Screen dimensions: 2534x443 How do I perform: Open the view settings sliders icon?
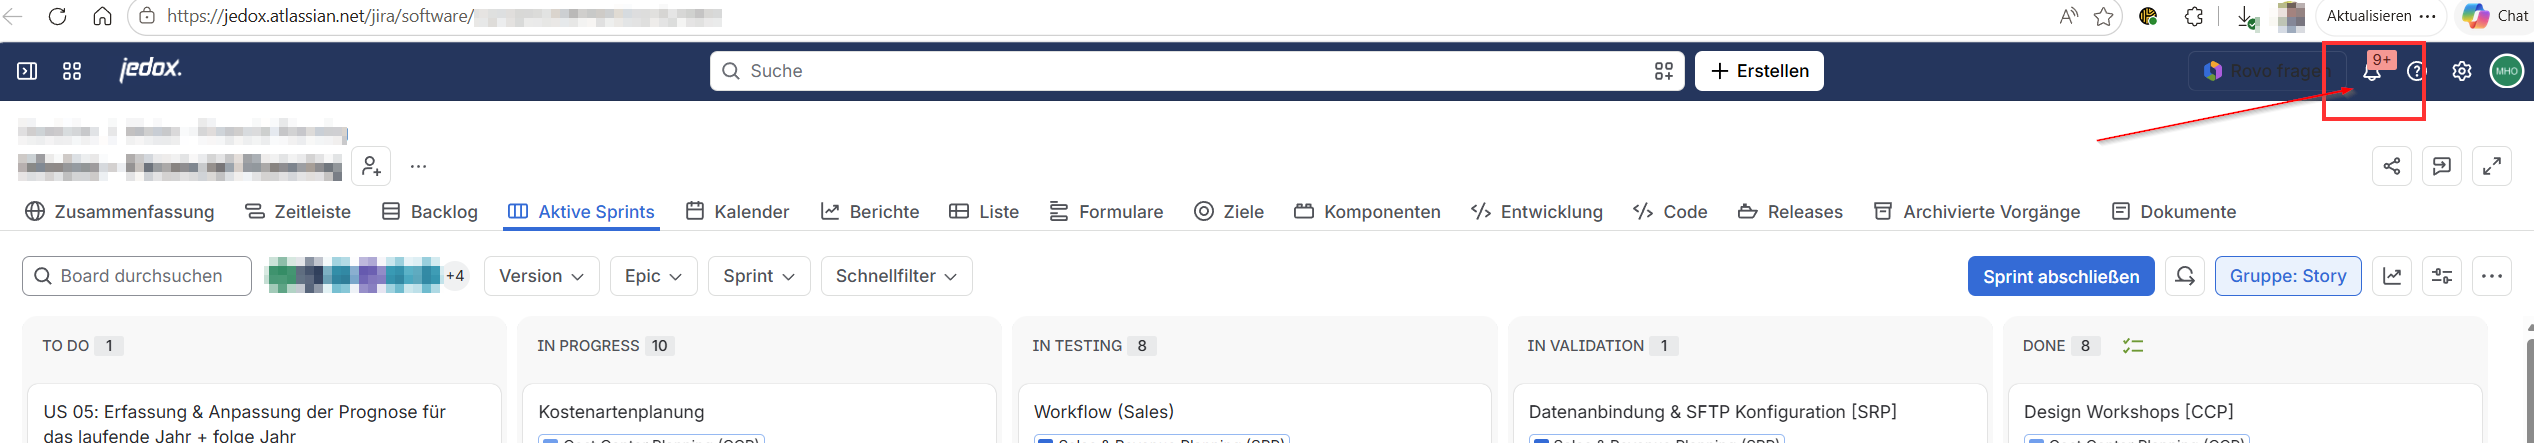pos(2442,276)
